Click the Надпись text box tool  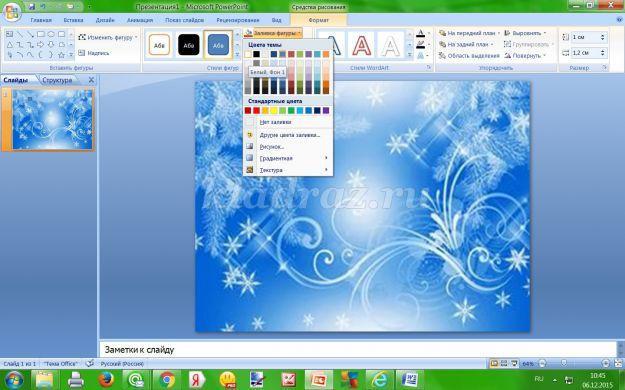click(94, 53)
